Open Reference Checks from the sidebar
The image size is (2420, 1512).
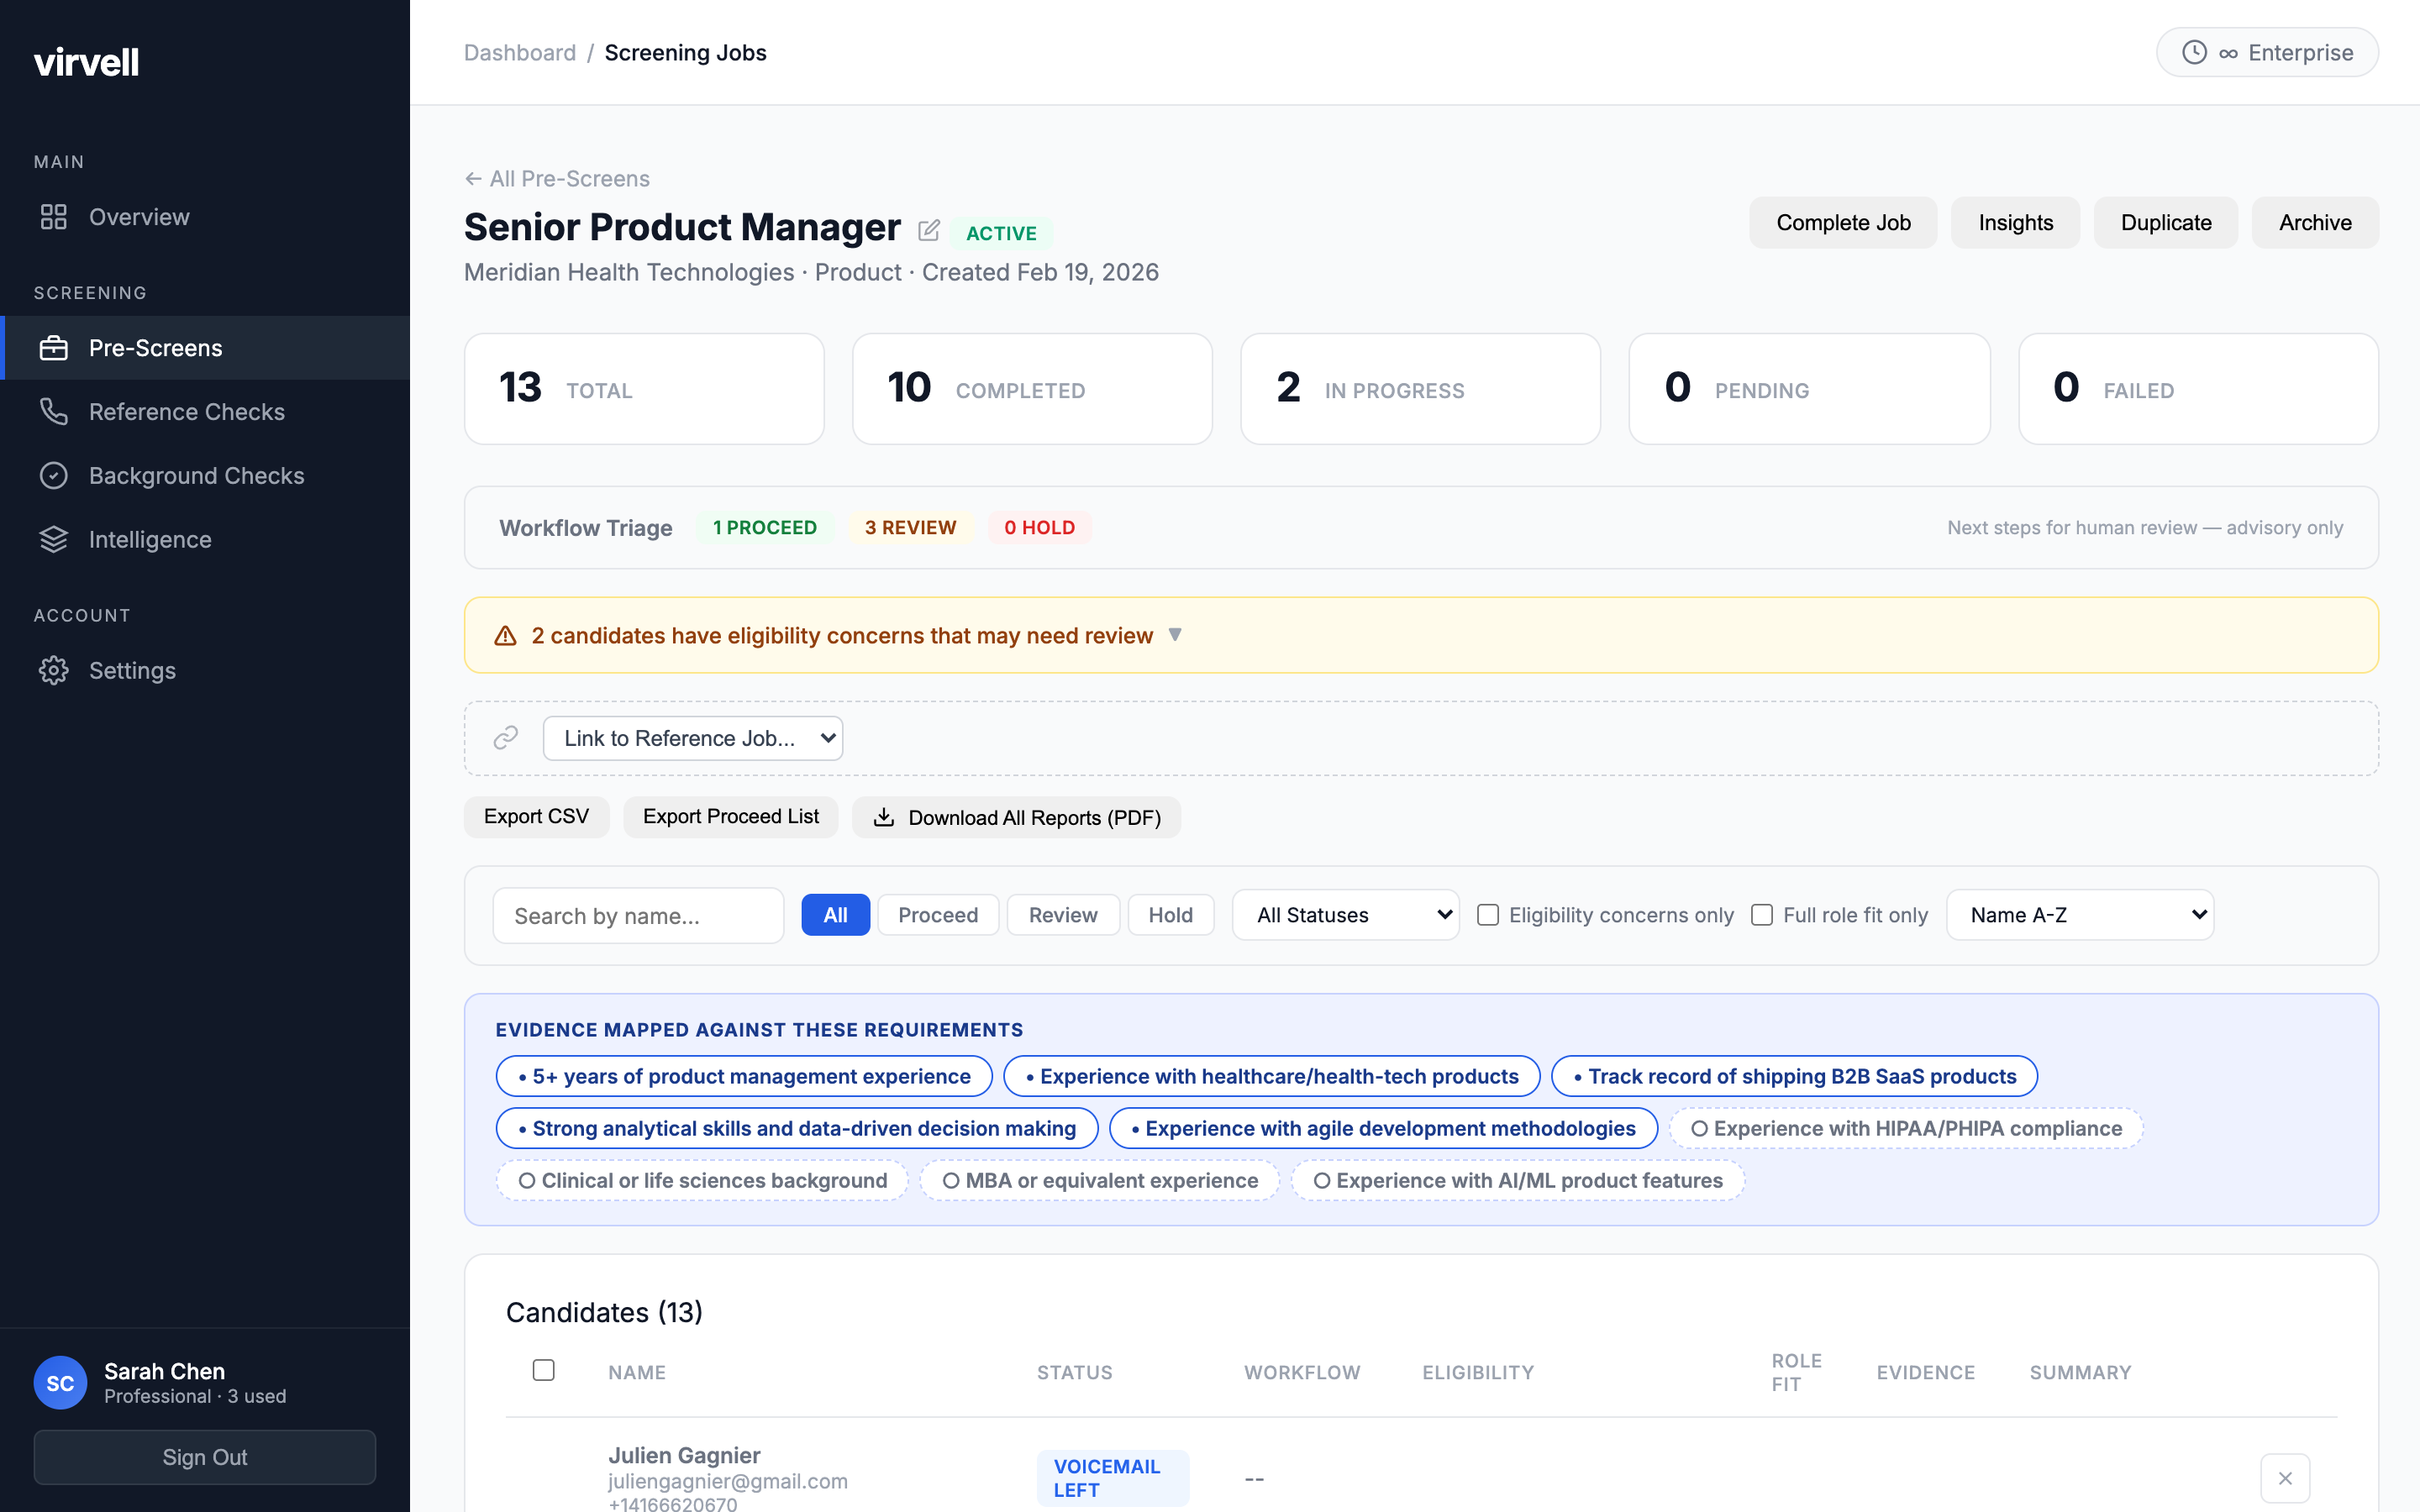tap(186, 411)
